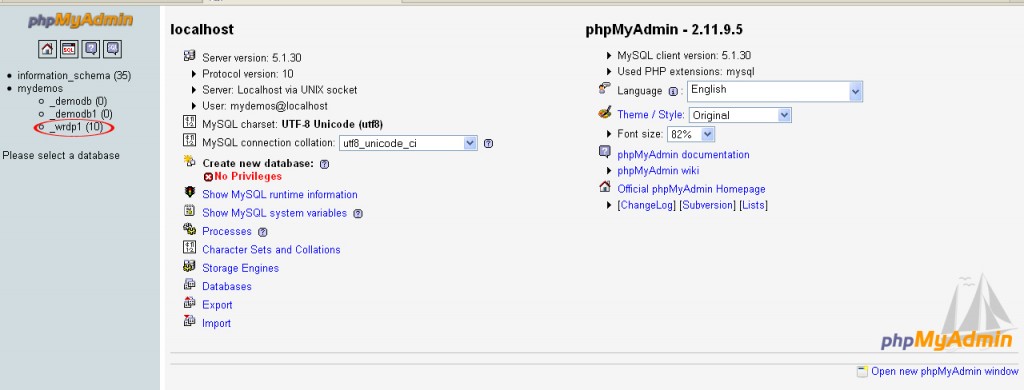Click the Official Homepage house icon

coord(605,187)
